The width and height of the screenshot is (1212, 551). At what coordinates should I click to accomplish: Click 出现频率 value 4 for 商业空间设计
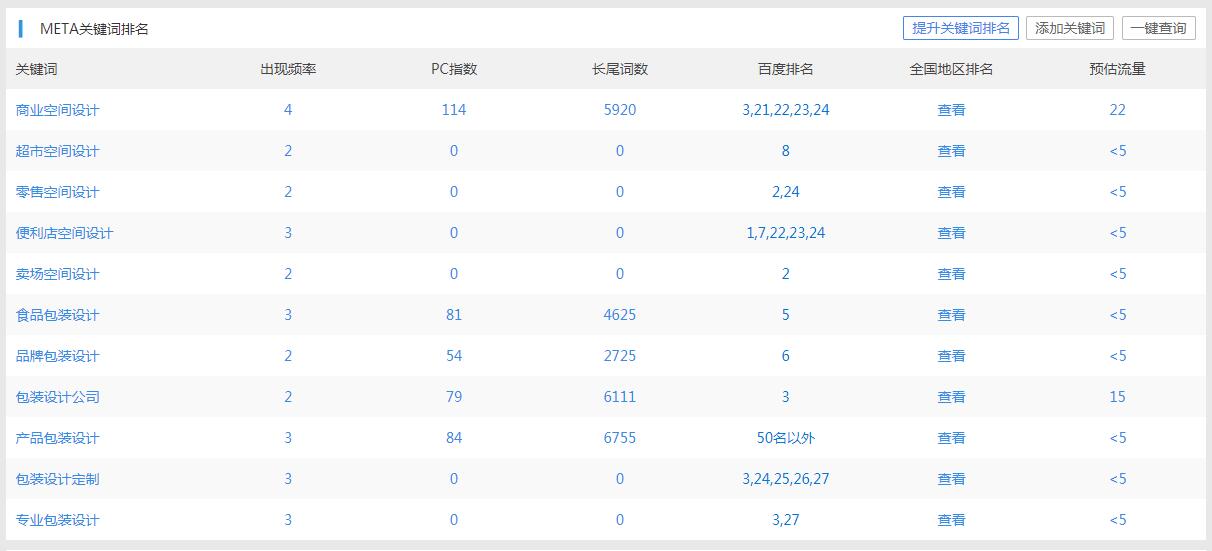pos(288,110)
